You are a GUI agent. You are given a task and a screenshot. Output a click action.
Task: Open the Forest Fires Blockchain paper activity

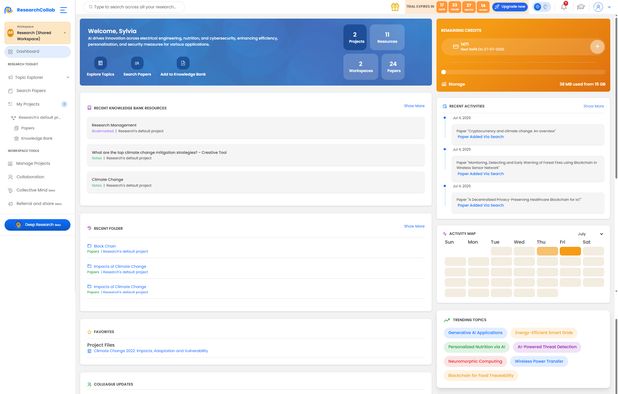click(528, 169)
